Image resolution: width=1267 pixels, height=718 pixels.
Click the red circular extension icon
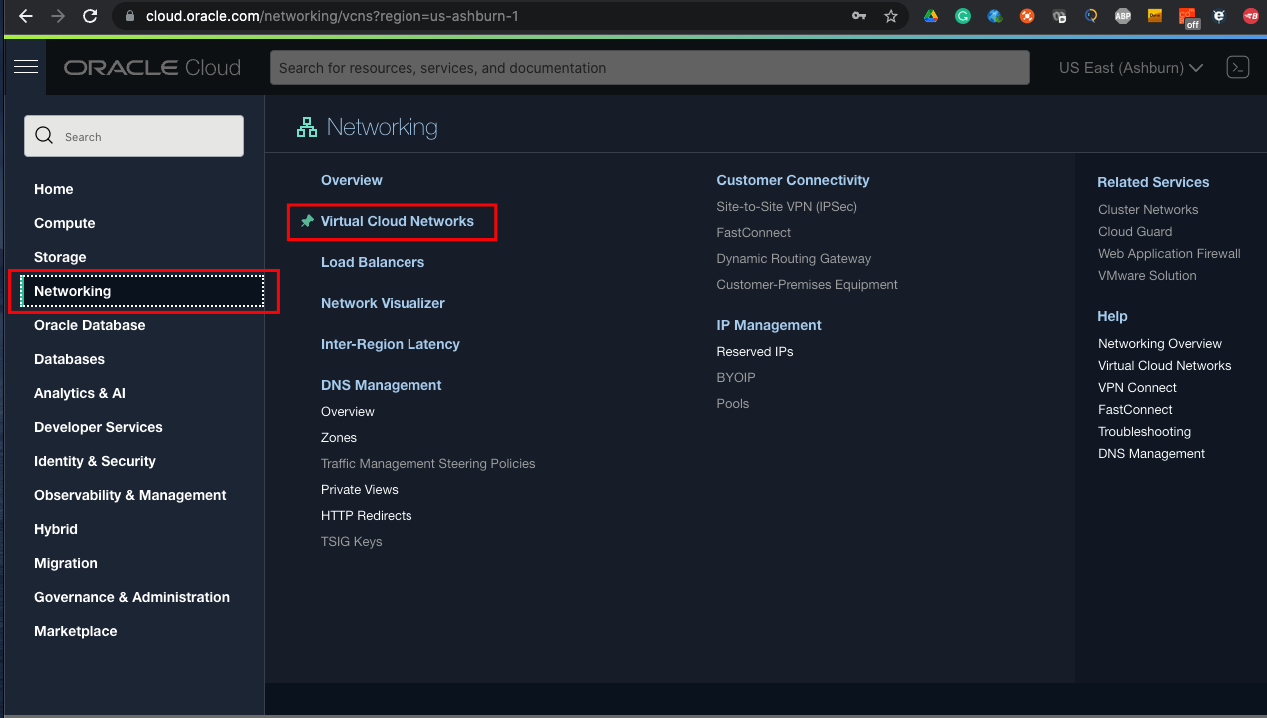[x=1250, y=16]
